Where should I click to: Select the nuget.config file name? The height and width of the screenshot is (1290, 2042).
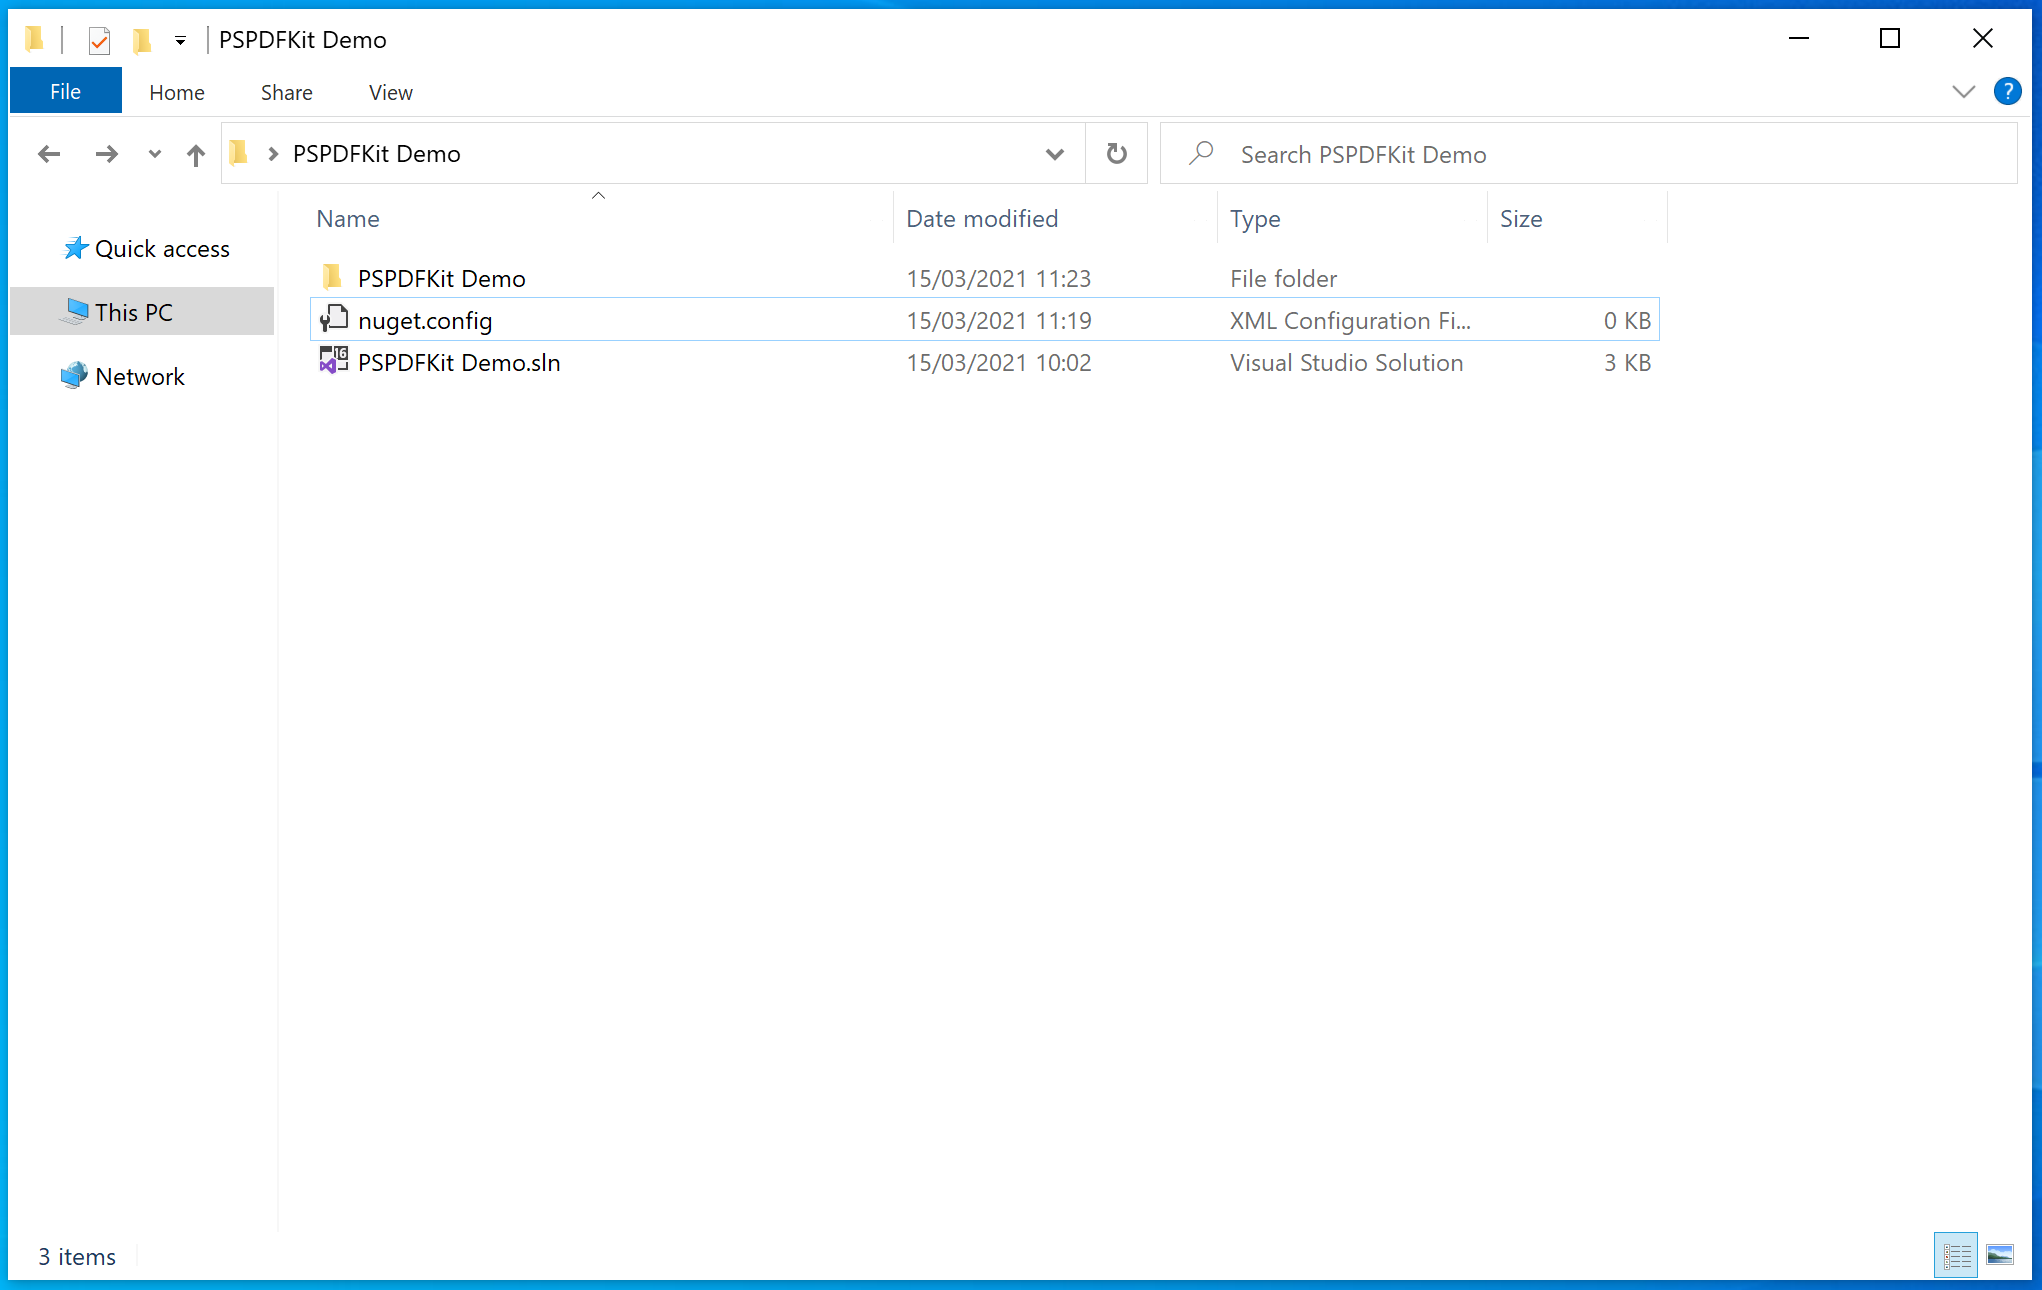425,321
